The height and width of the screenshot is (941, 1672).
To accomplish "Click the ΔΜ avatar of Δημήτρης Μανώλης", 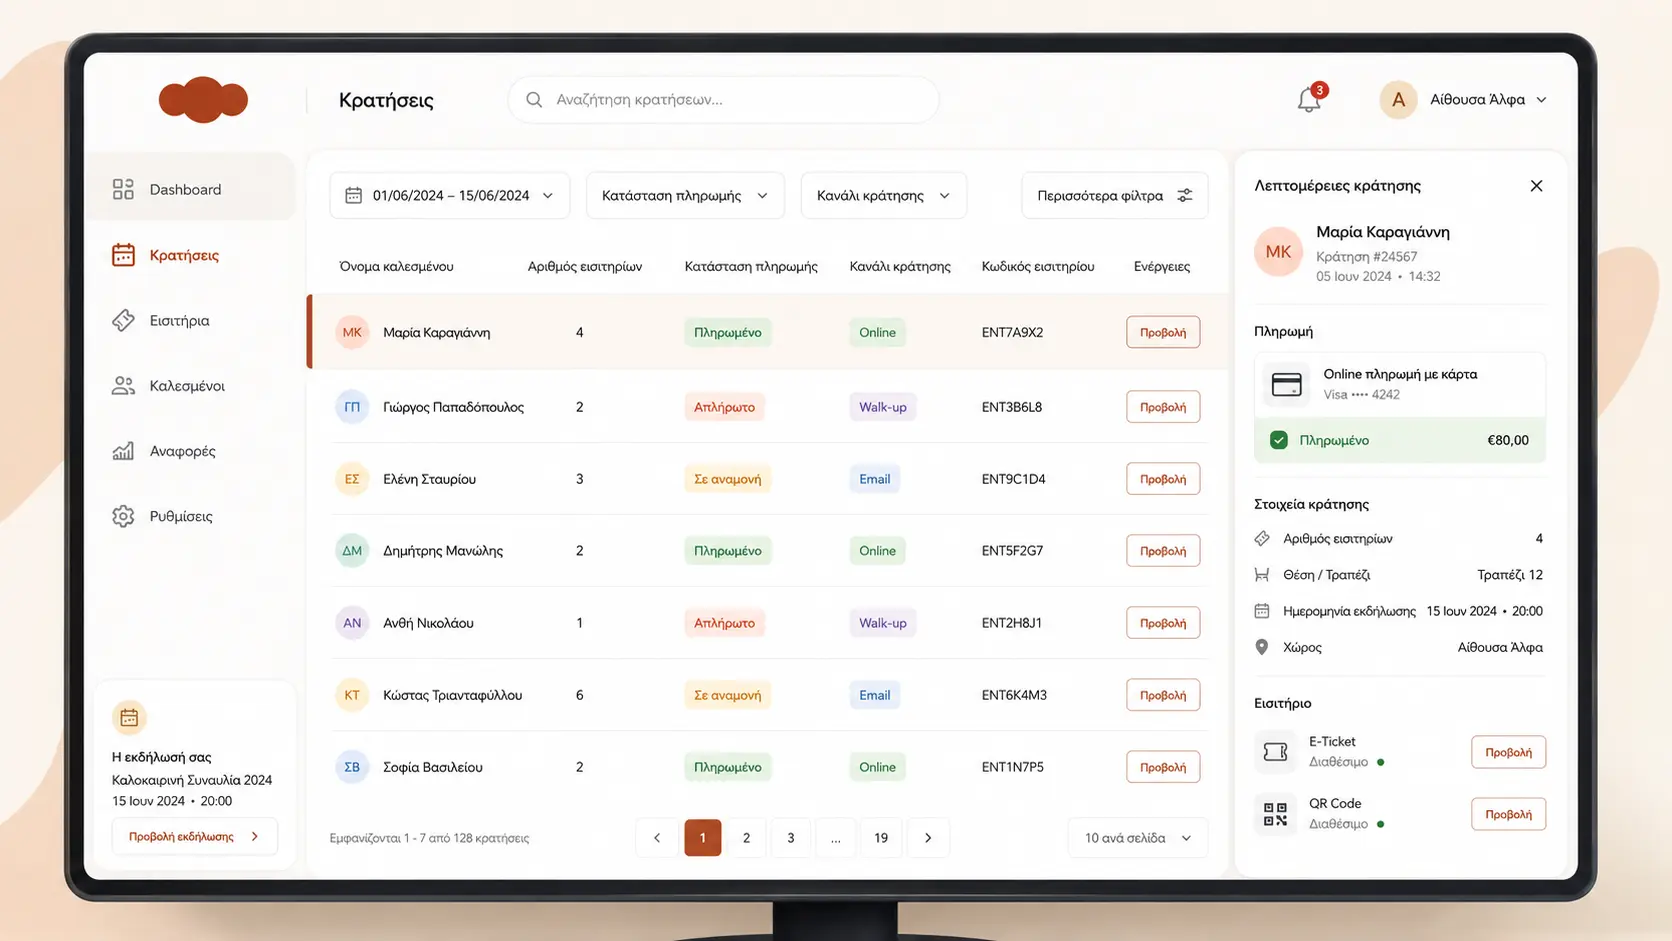I will (352, 551).
